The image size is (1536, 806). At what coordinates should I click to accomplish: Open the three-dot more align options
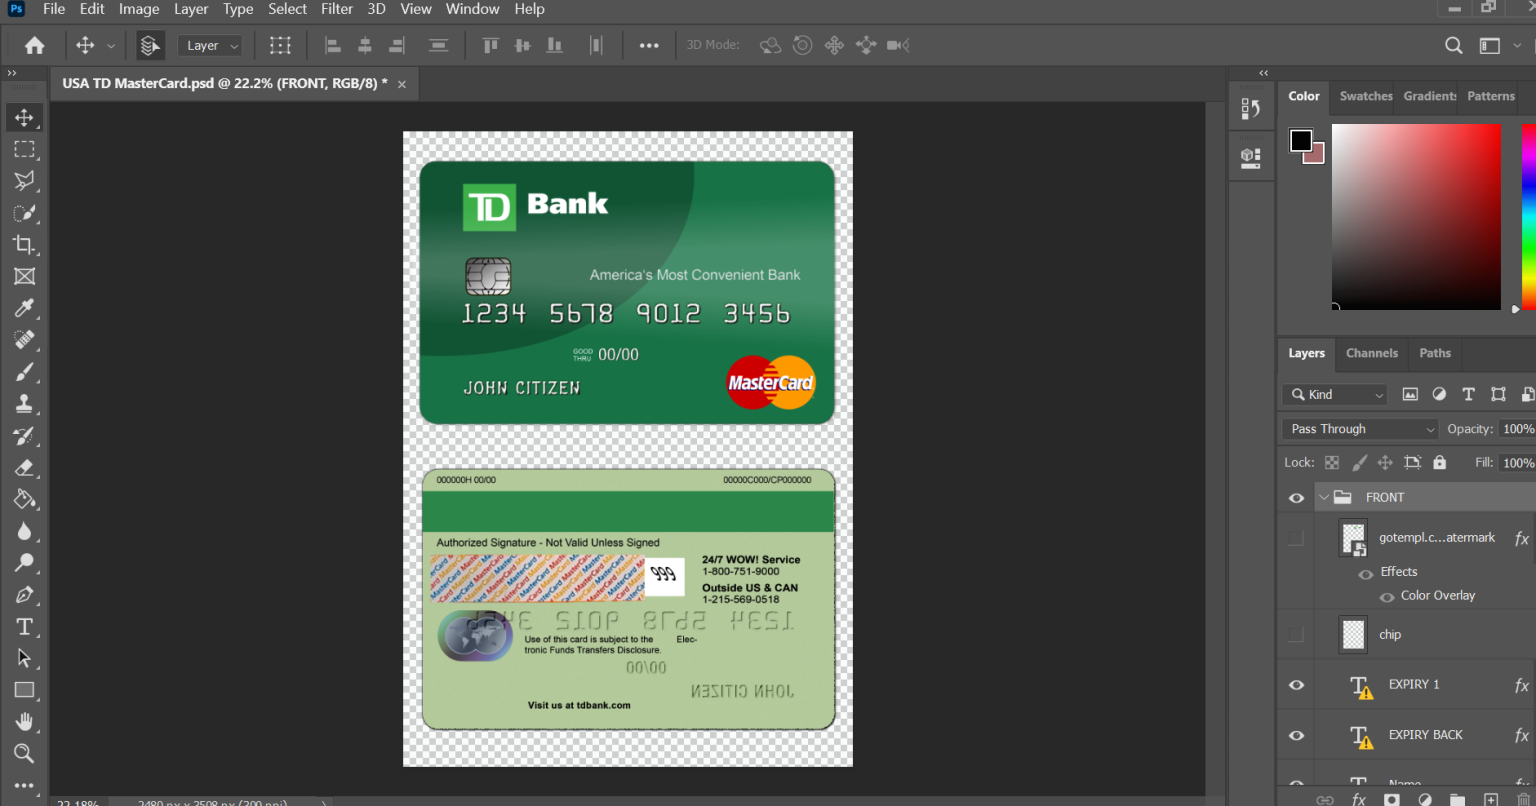(649, 45)
